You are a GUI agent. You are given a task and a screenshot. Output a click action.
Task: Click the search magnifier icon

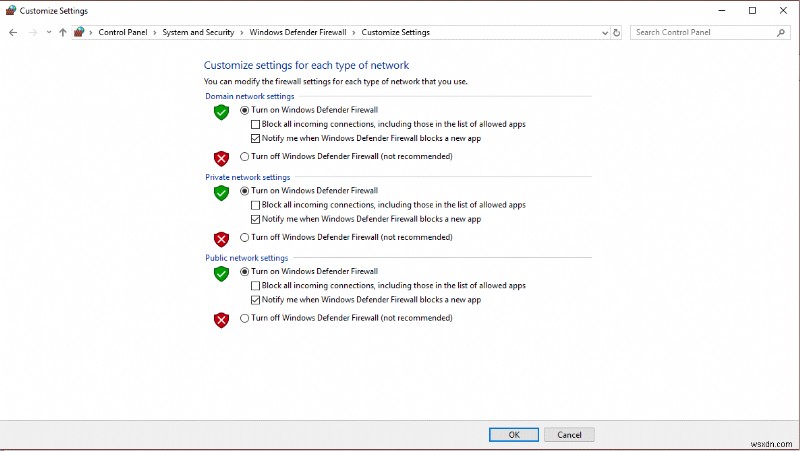782,32
